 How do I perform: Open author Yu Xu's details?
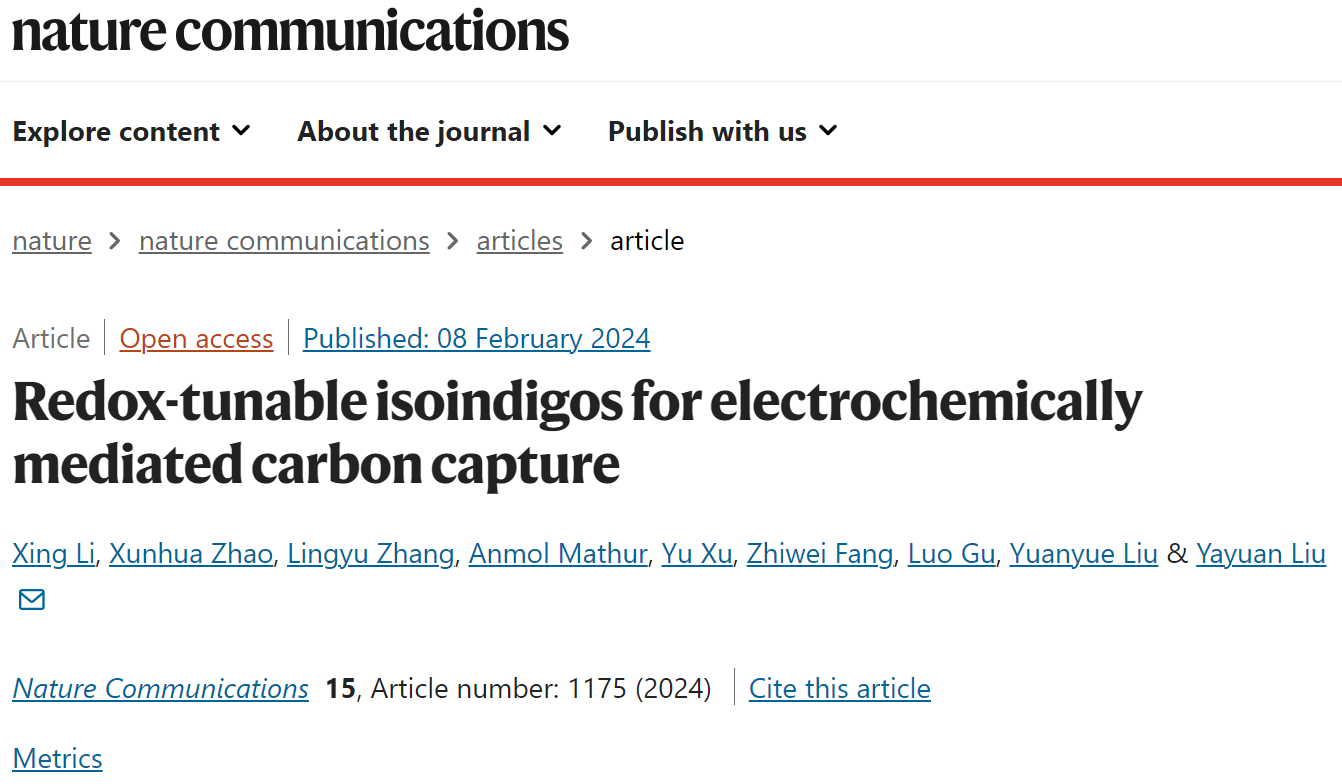[697, 553]
